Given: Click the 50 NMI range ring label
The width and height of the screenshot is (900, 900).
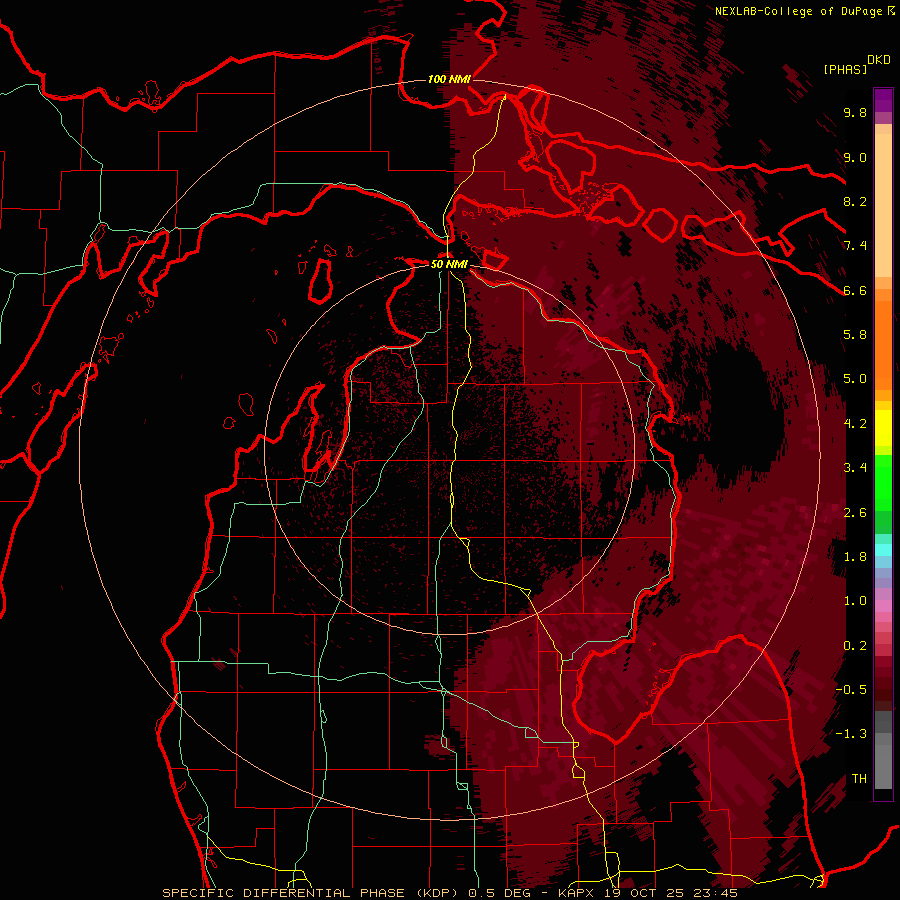Looking at the screenshot, I should (449, 264).
